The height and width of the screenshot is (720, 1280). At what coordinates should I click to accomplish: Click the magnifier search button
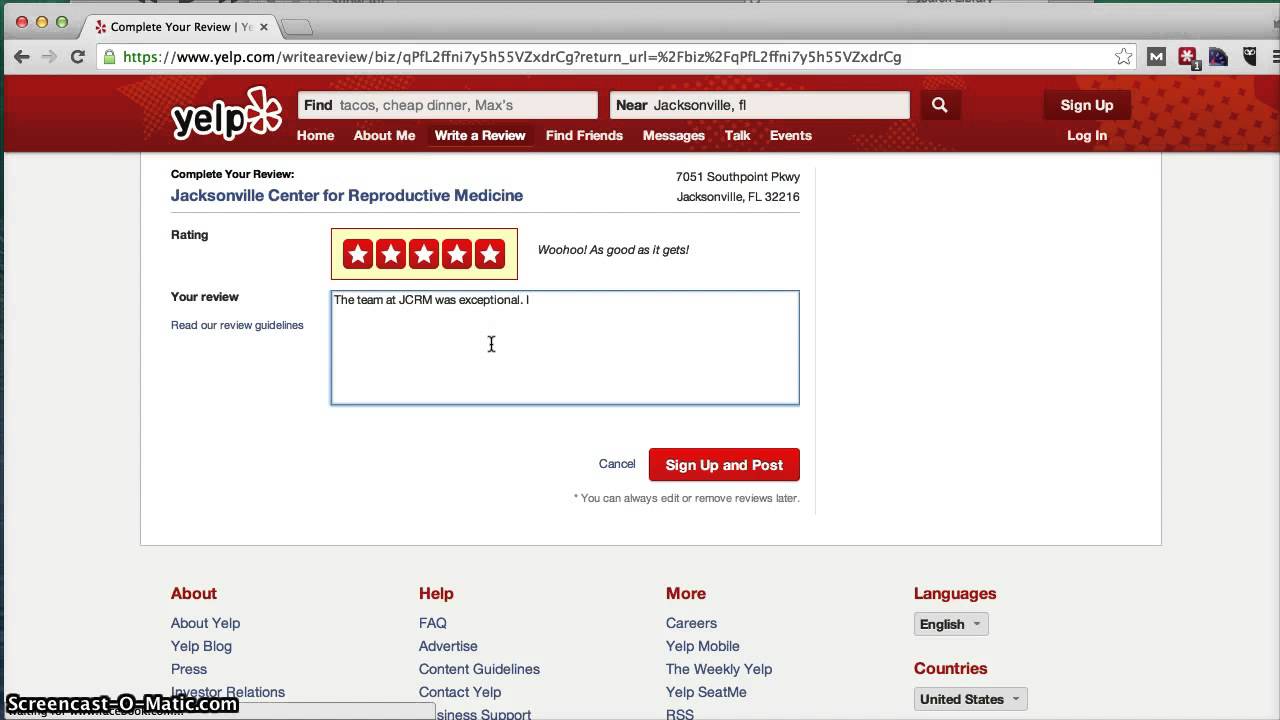(x=939, y=105)
